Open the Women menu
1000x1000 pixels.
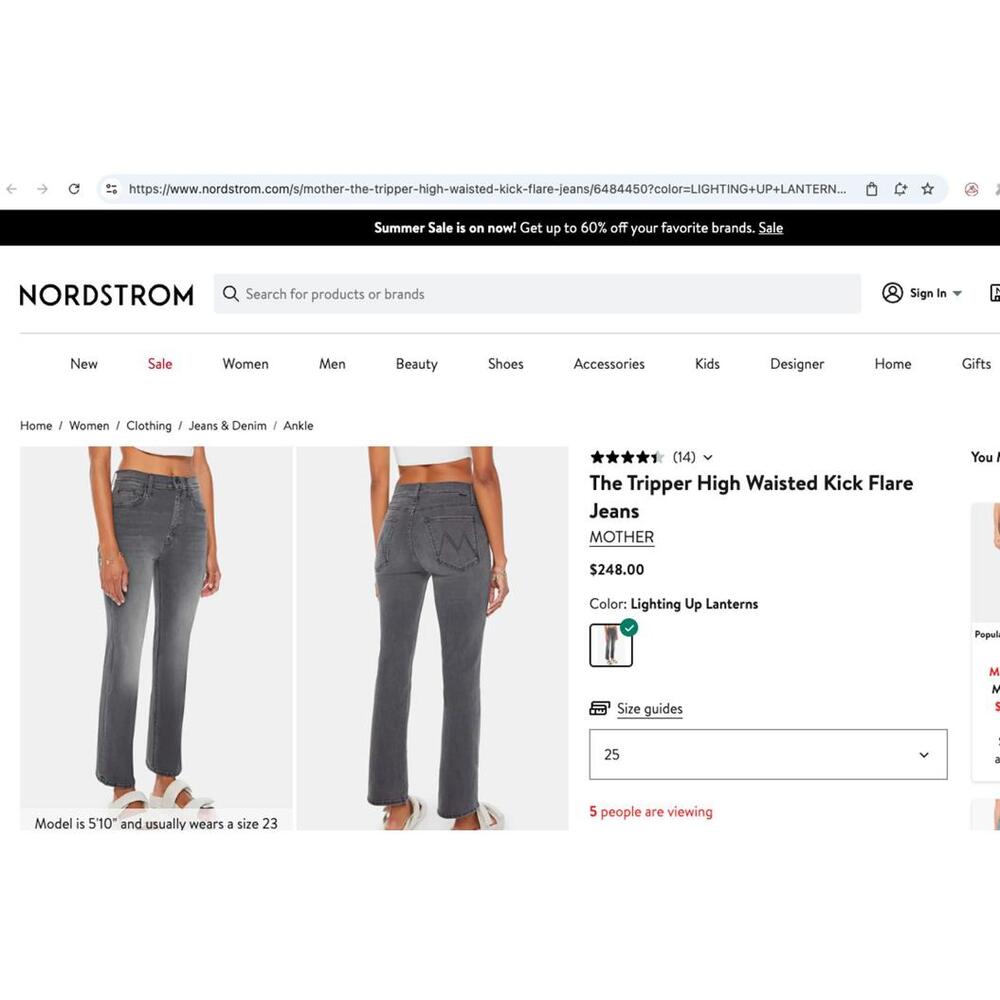246,364
